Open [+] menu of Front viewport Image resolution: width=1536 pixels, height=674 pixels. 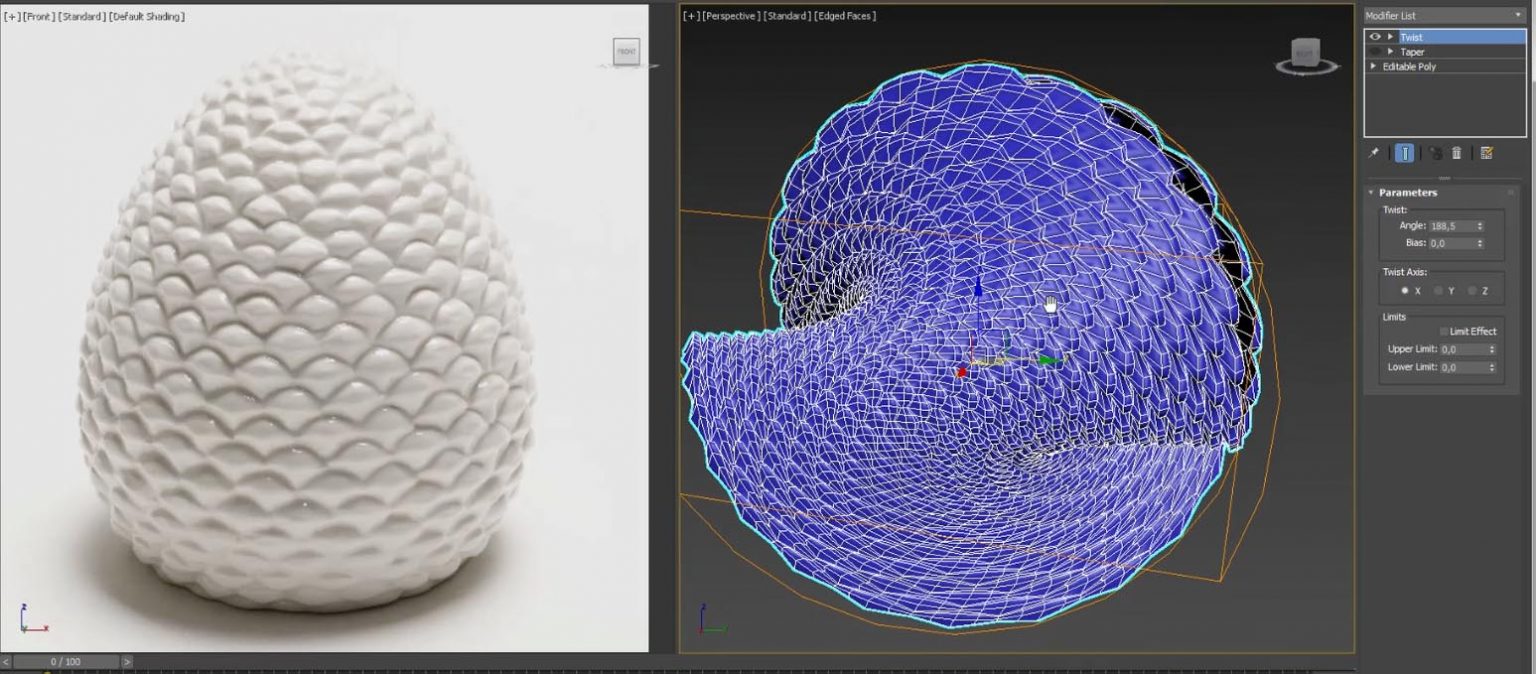coord(11,17)
